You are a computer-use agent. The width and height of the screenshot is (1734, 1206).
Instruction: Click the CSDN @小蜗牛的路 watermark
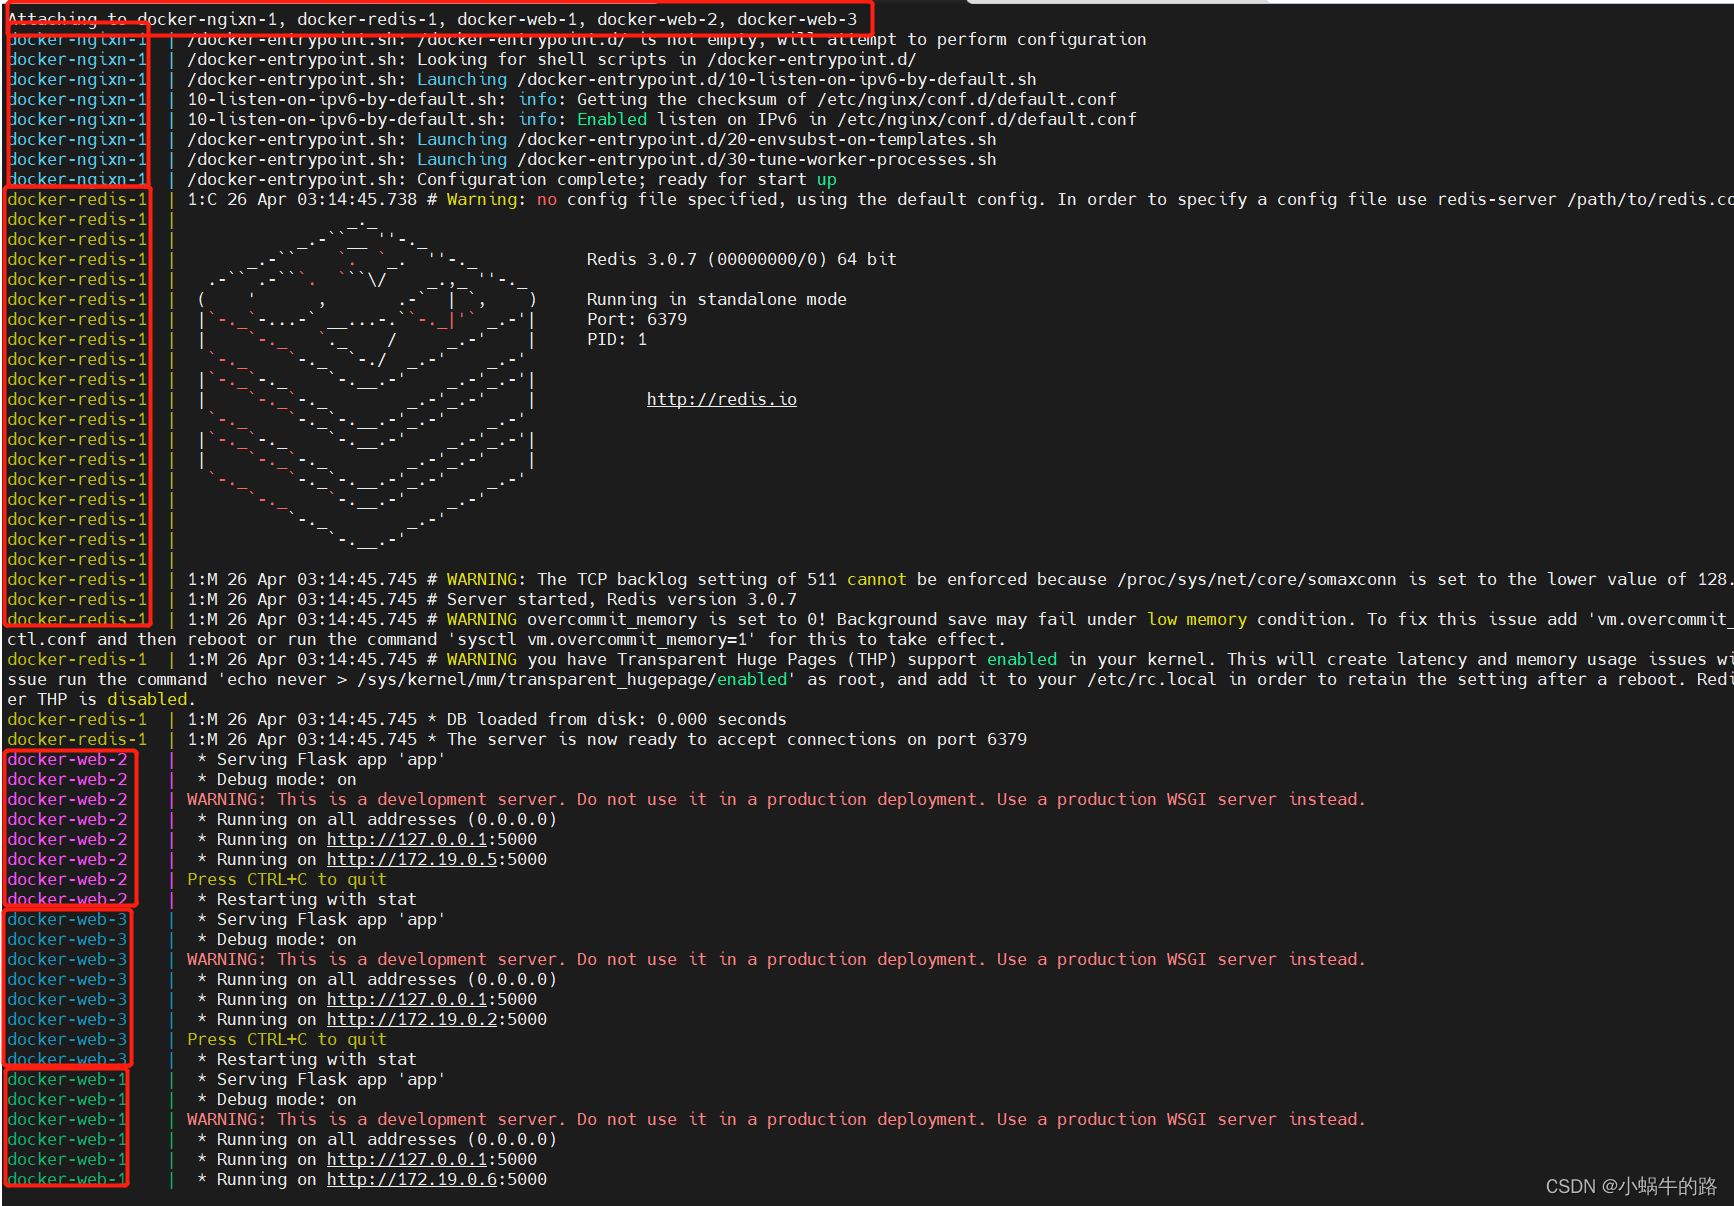coord(1628,1187)
